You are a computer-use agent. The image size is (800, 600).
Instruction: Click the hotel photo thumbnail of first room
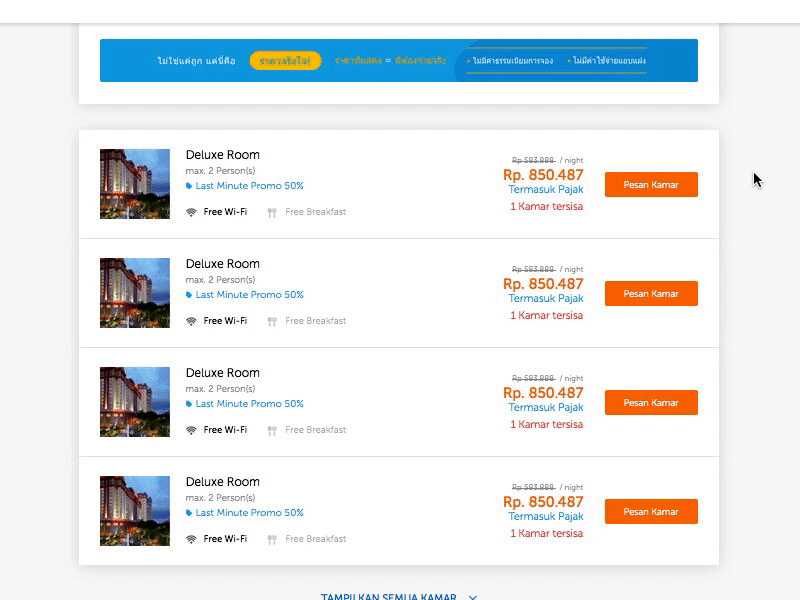click(x=134, y=183)
